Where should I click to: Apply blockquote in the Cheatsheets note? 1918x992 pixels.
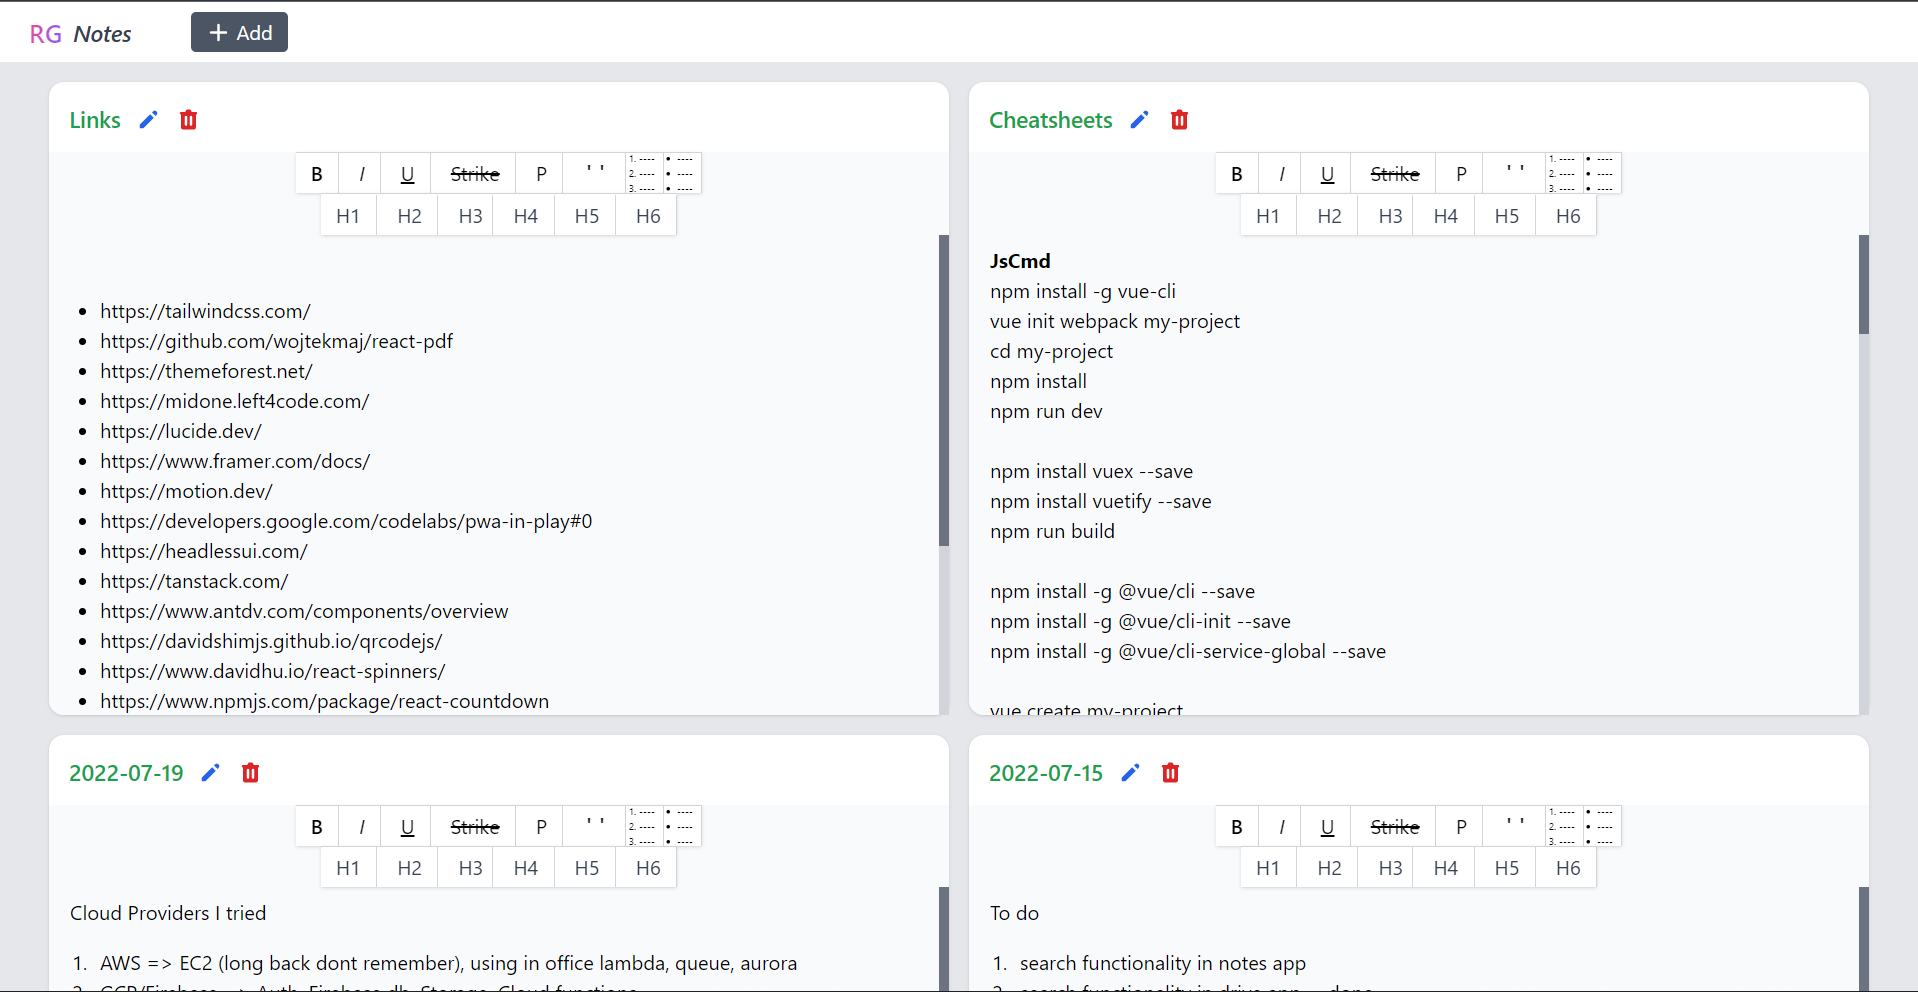coord(1515,174)
